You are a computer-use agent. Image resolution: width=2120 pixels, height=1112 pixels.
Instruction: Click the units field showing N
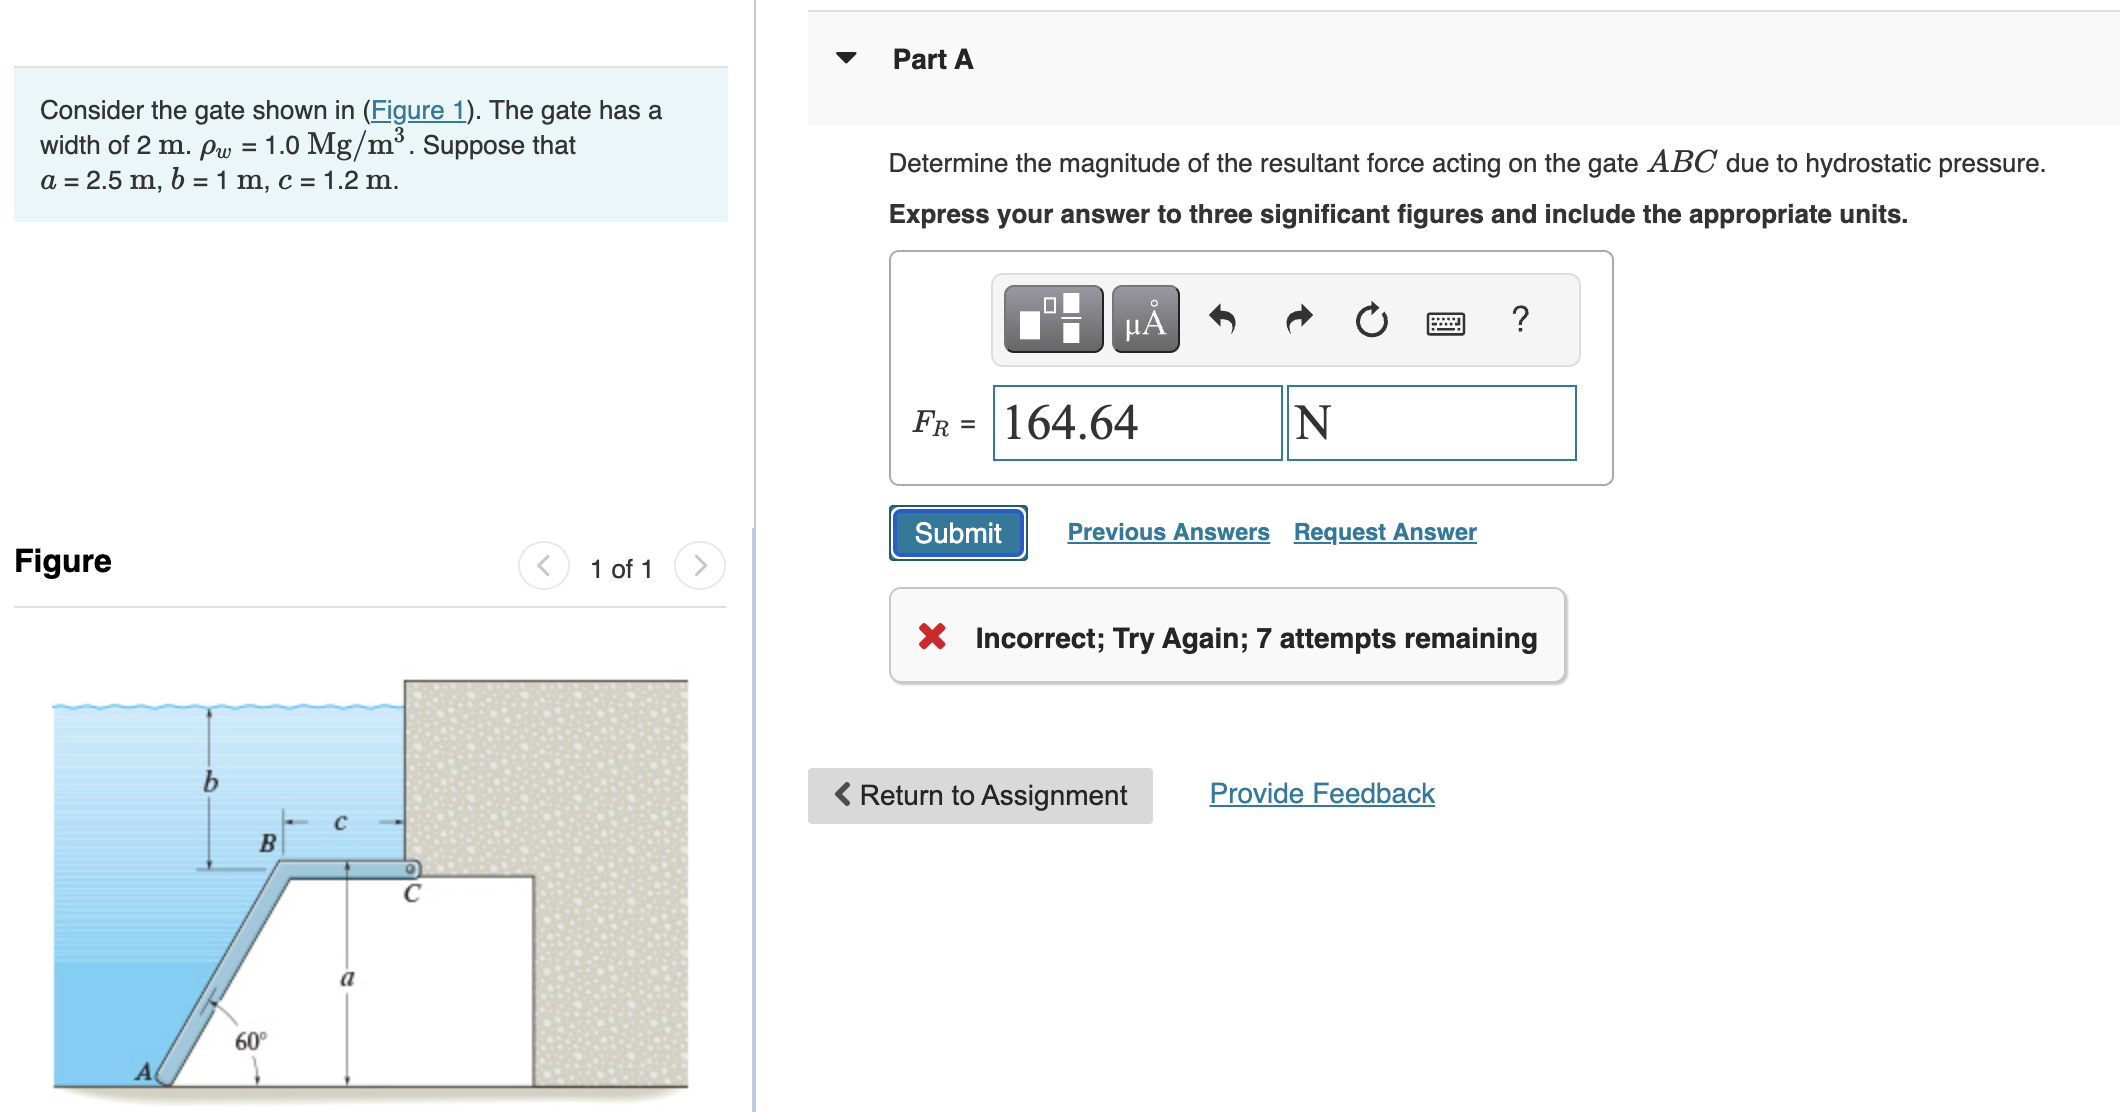[x=1432, y=423]
